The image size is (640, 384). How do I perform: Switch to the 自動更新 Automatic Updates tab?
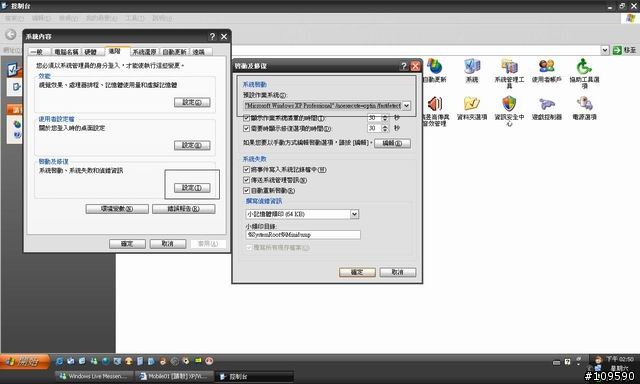(x=174, y=52)
